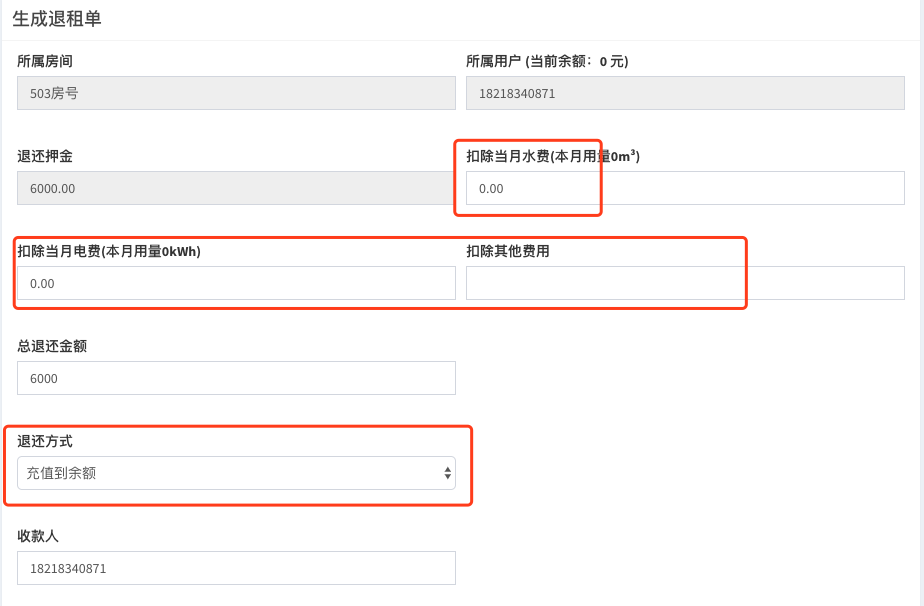This screenshot has width=924, height=606.
Task: Click the 退还押金 label
Action: 45,156
